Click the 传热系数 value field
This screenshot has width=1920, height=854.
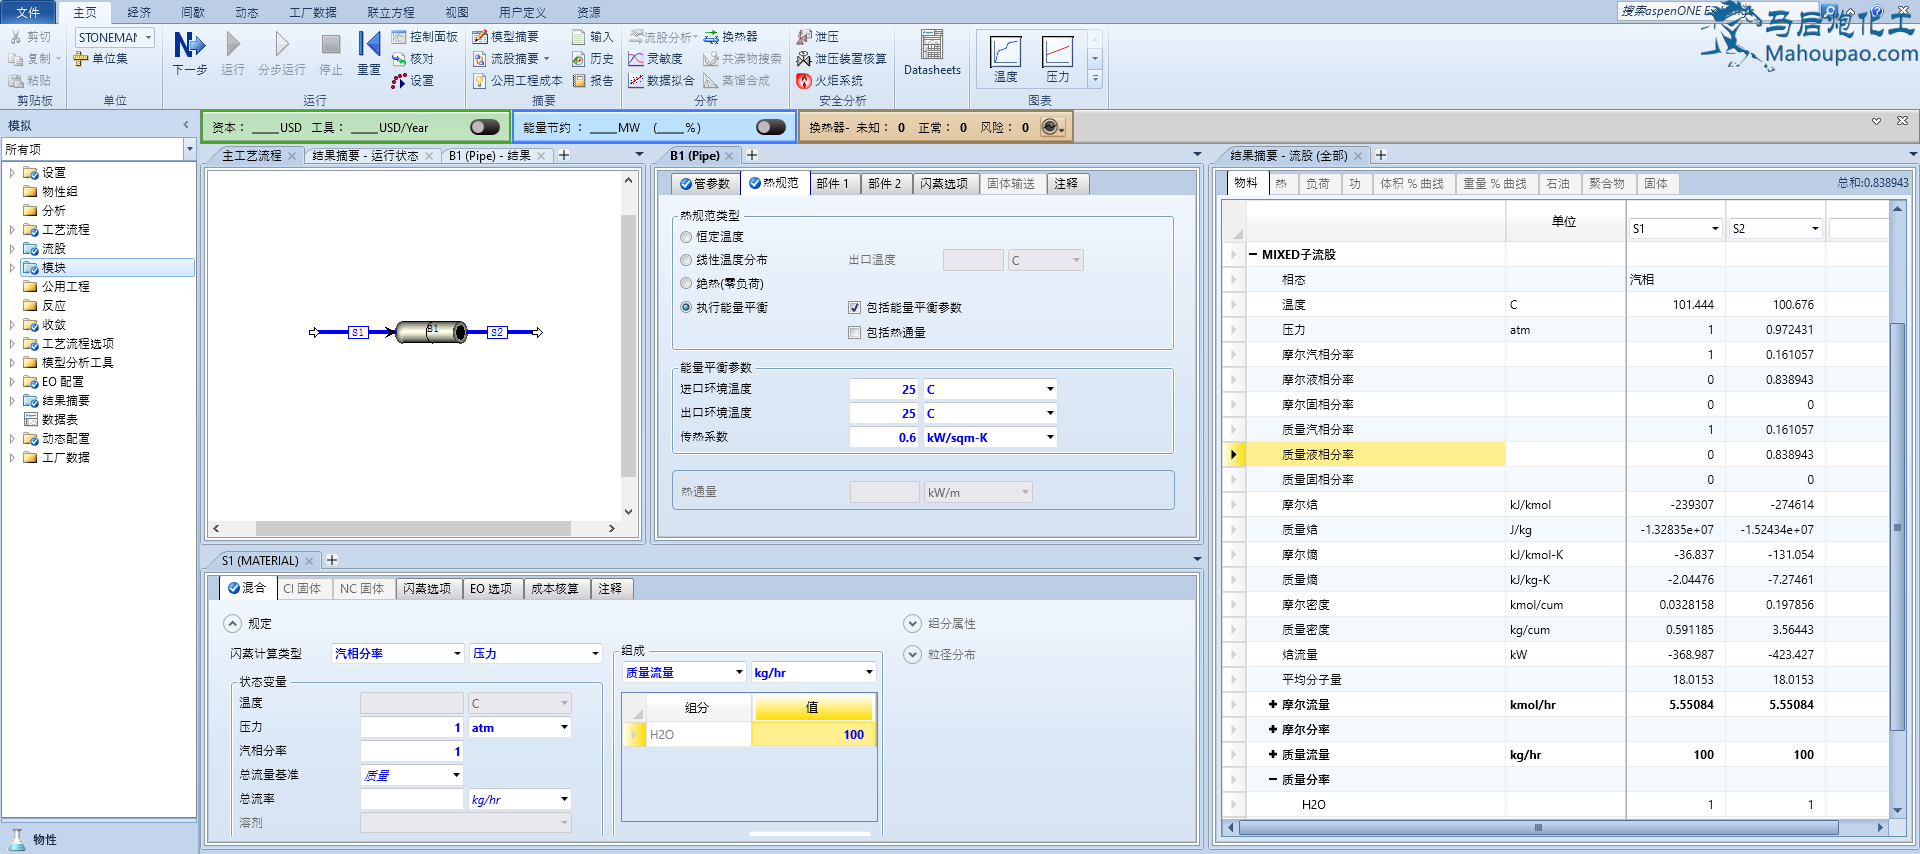point(884,437)
